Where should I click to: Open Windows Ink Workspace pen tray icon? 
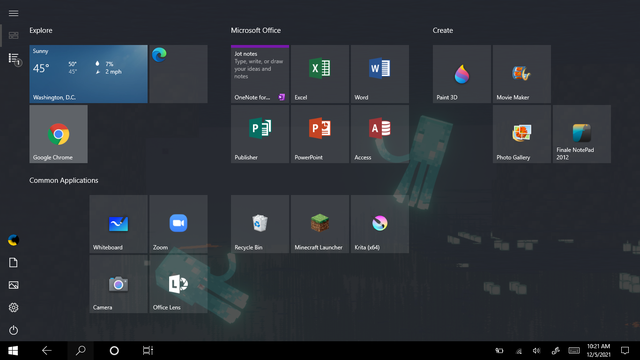[556, 351]
